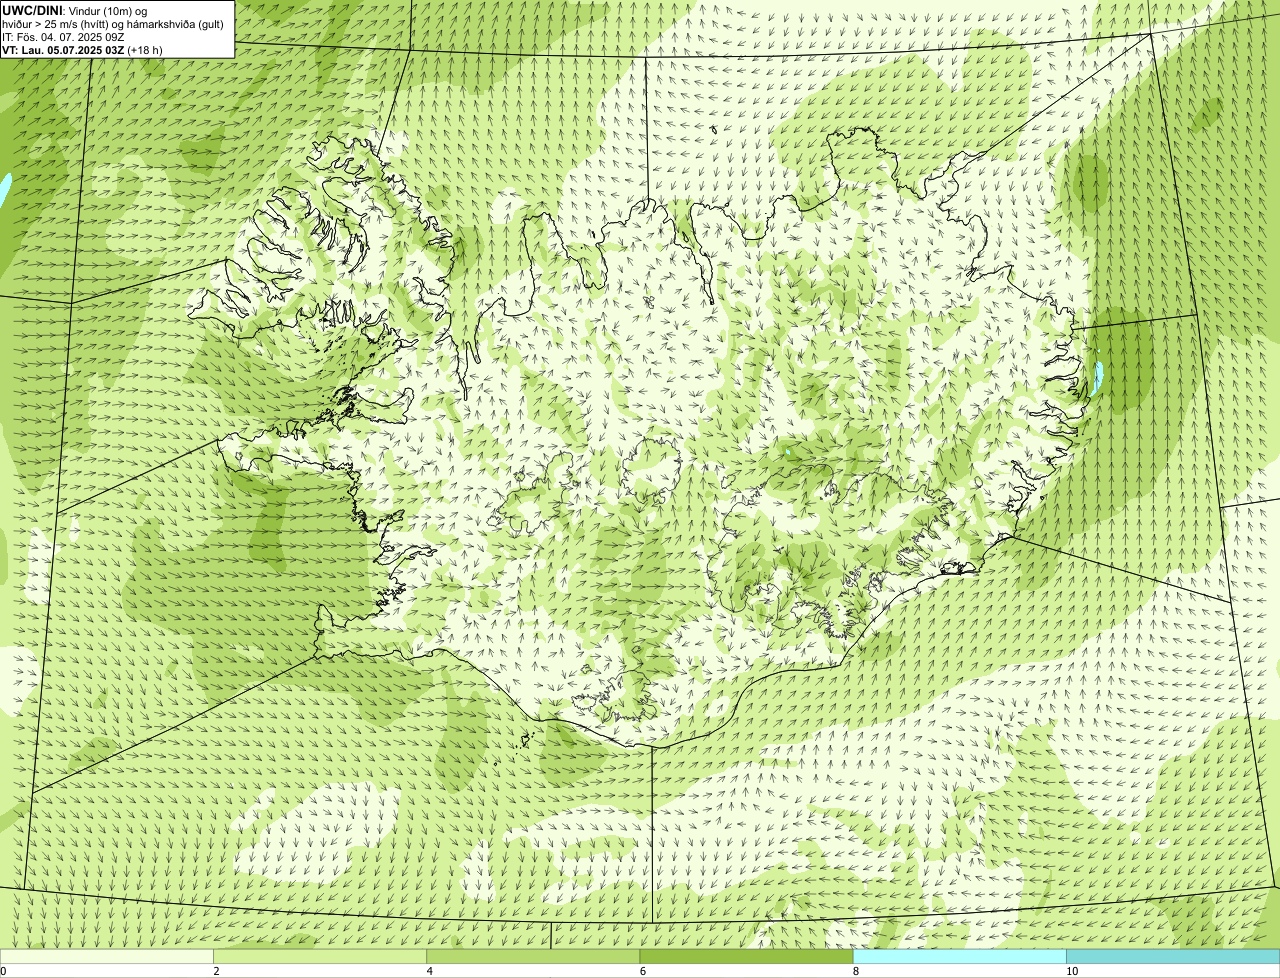
Task: Click the 8–10 m/s light cyan legend swatch
Action: [x=959, y=957]
